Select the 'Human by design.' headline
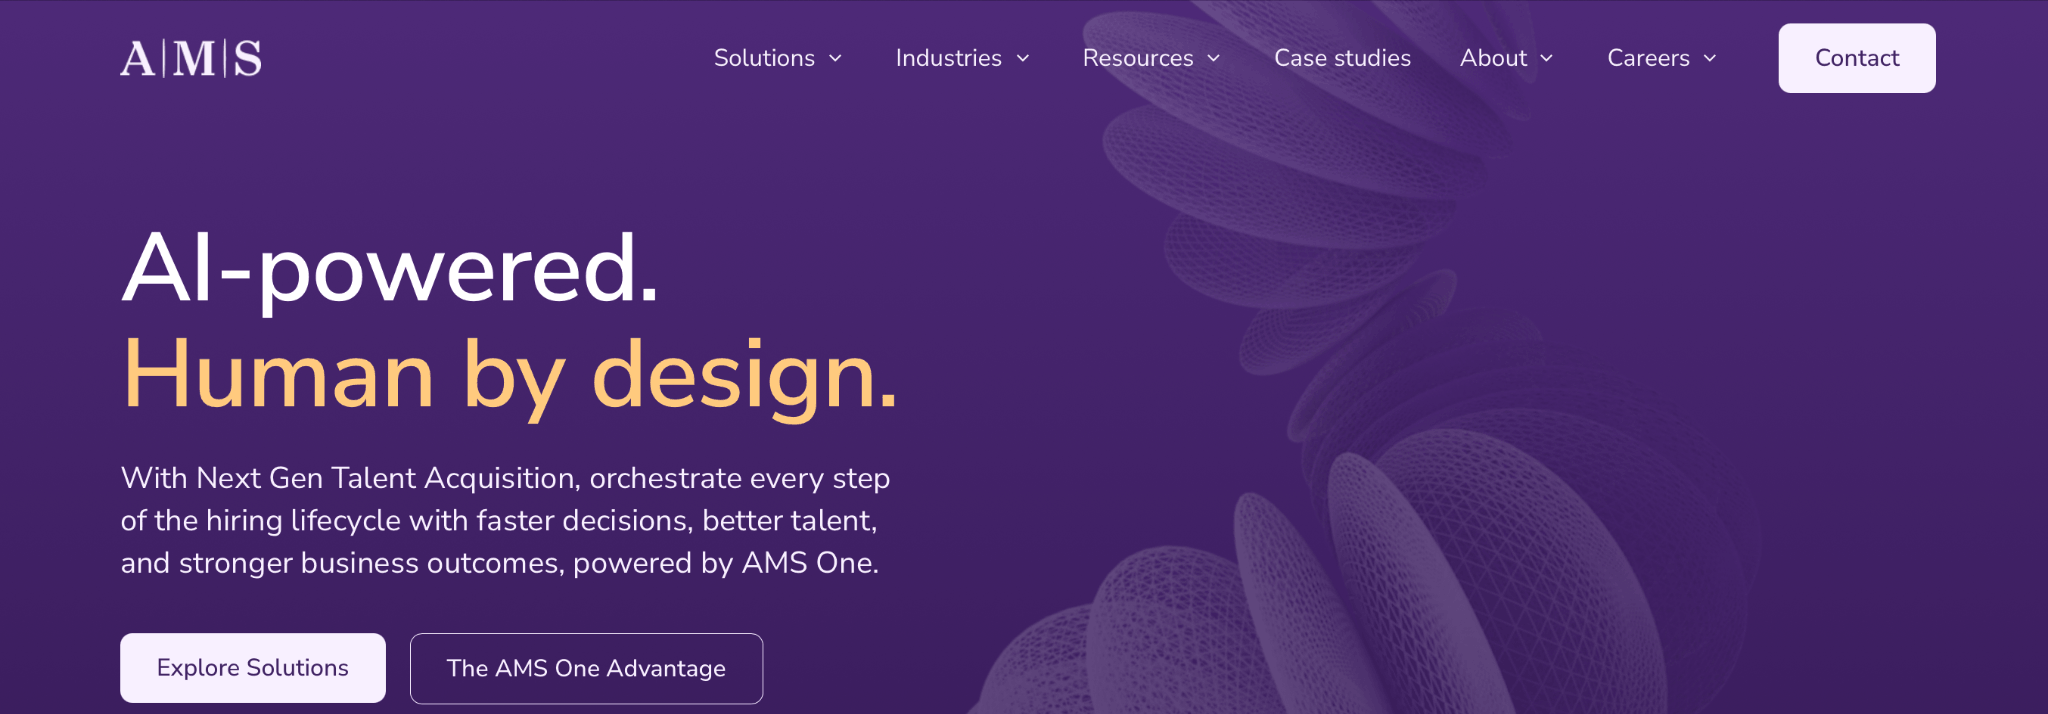This screenshot has width=2048, height=714. 510,376
